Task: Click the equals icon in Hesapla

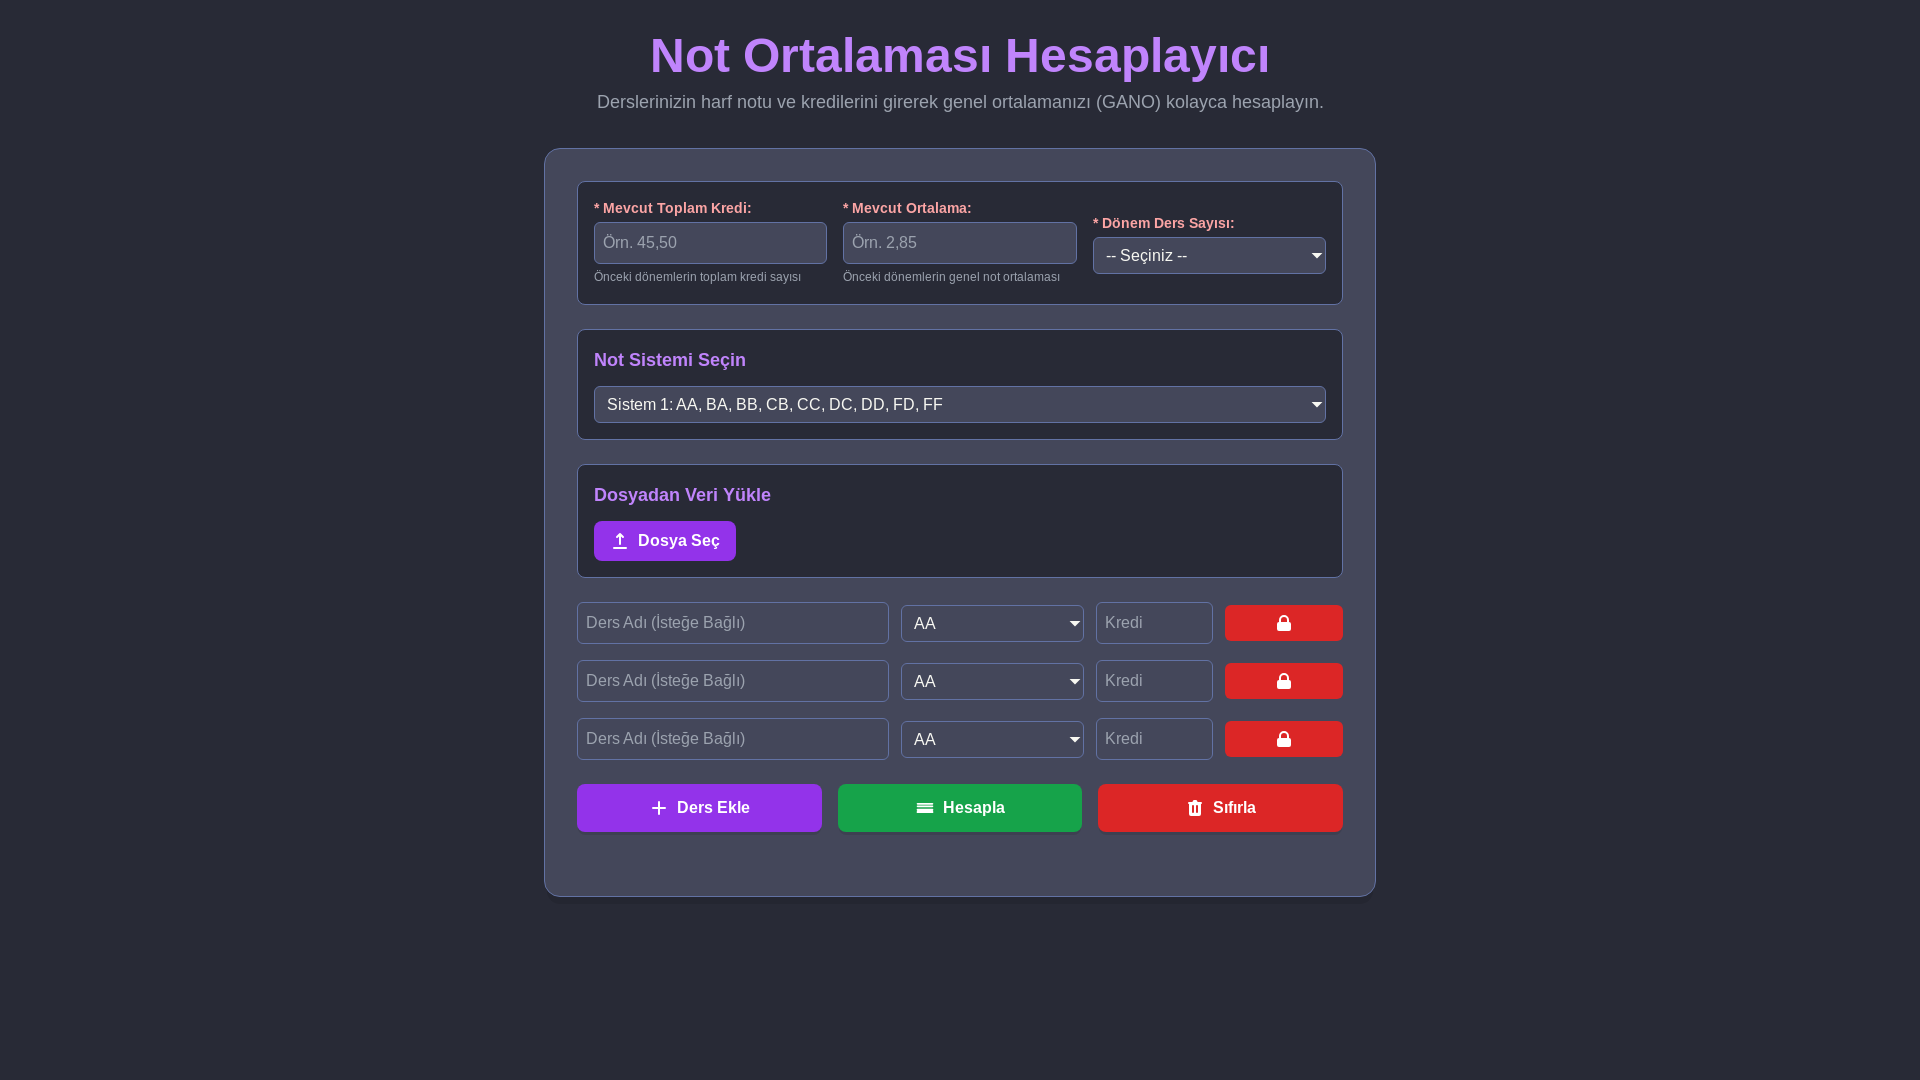Action: click(x=925, y=808)
